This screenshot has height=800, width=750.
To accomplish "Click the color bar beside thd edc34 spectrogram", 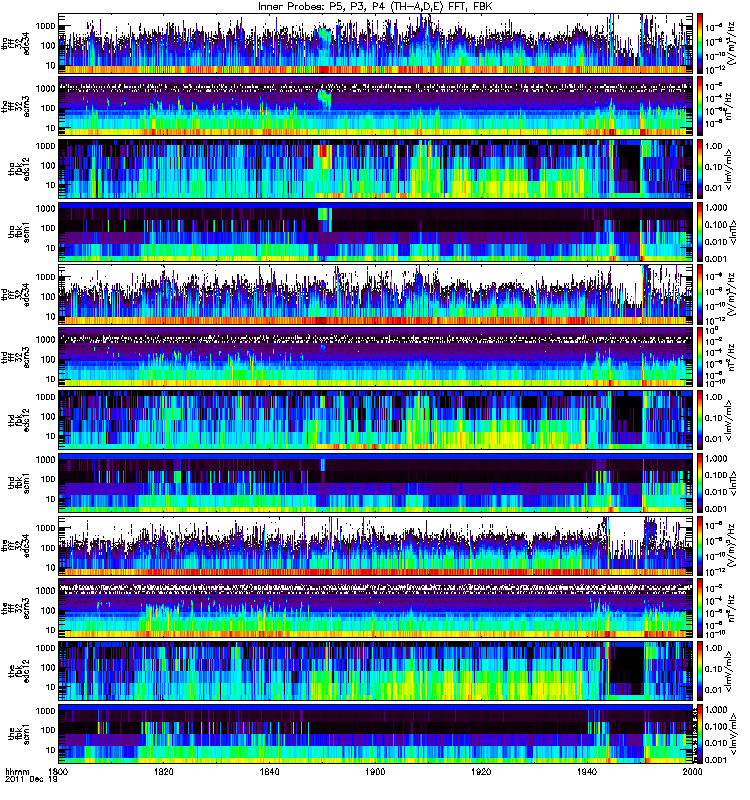I will click(x=699, y=294).
